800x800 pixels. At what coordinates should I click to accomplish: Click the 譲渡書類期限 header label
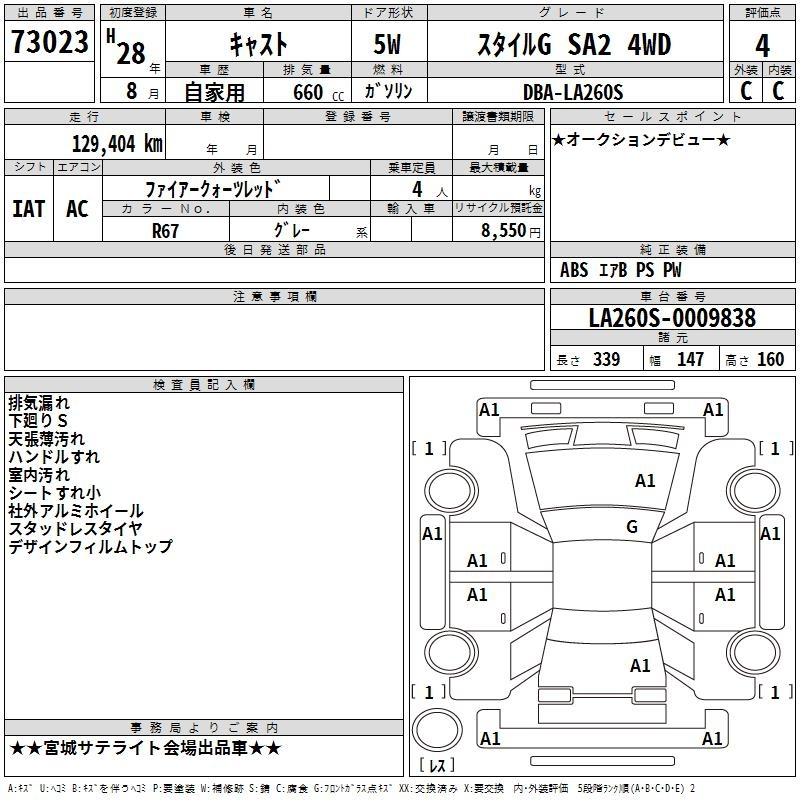click(498, 117)
